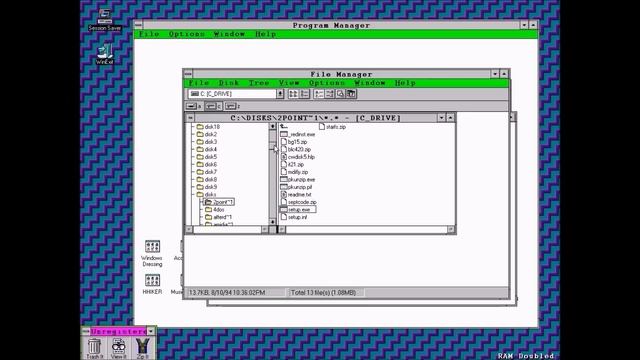This screenshot has width=640, height=360.
Task: Click the Zip It zipper icon
Action: pos(142,348)
